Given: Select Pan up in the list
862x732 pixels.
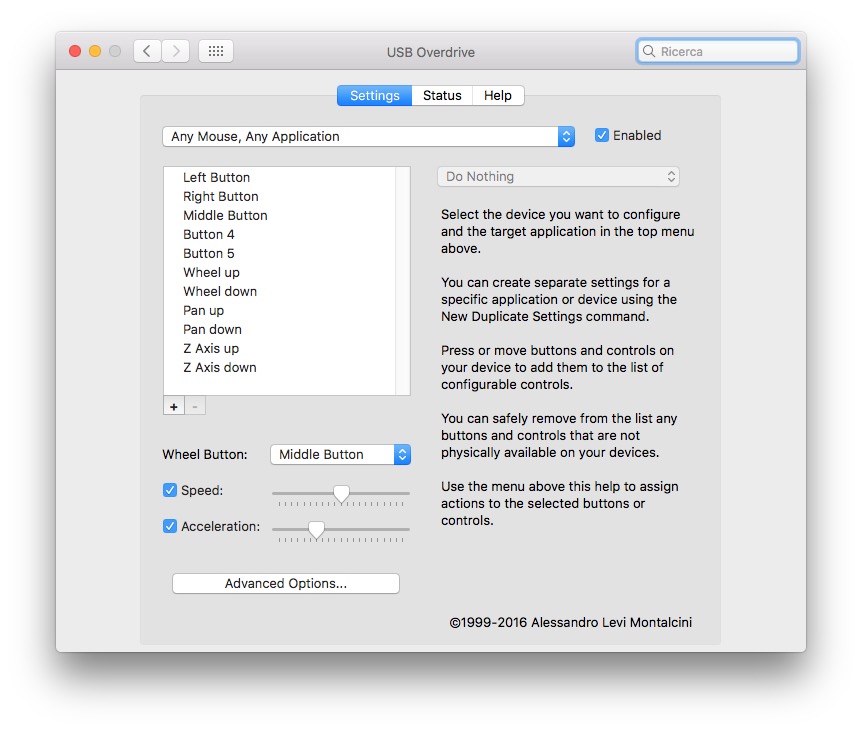Looking at the screenshot, I should 279,310.
